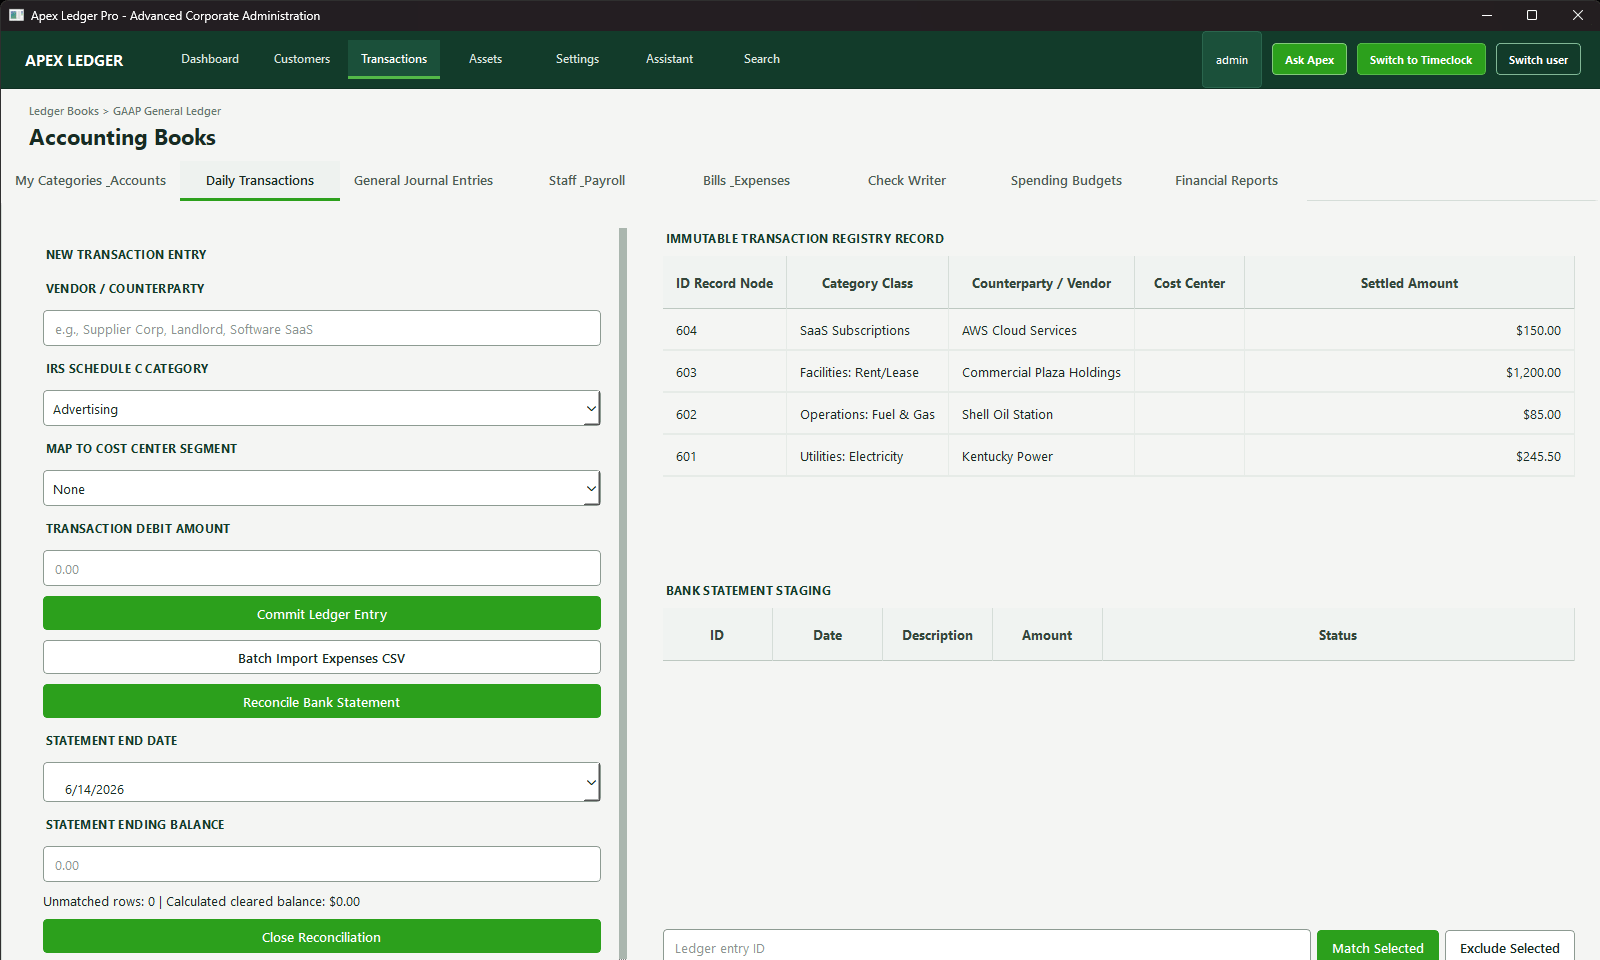The image size is (1600, 960).
Task: Open the Customers menu
Action: (302, 59)
